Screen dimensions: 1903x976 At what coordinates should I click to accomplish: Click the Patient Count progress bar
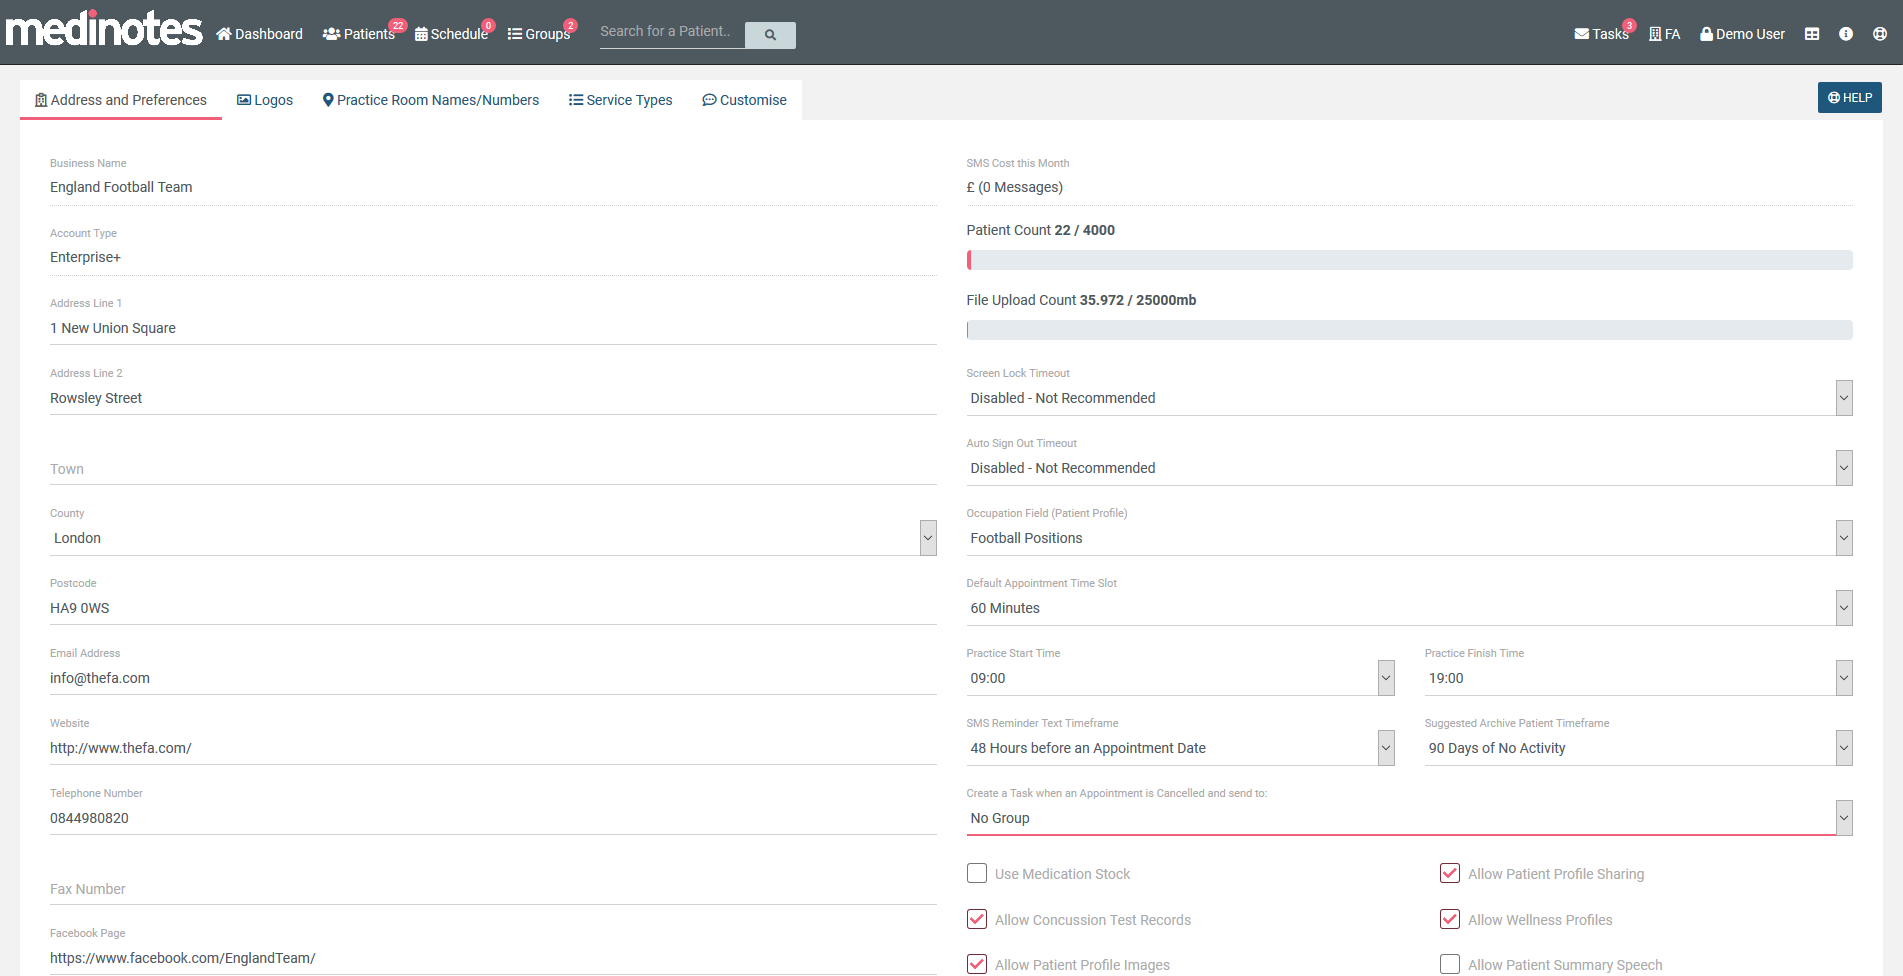pyautogui.click(x=1409, y=260)
